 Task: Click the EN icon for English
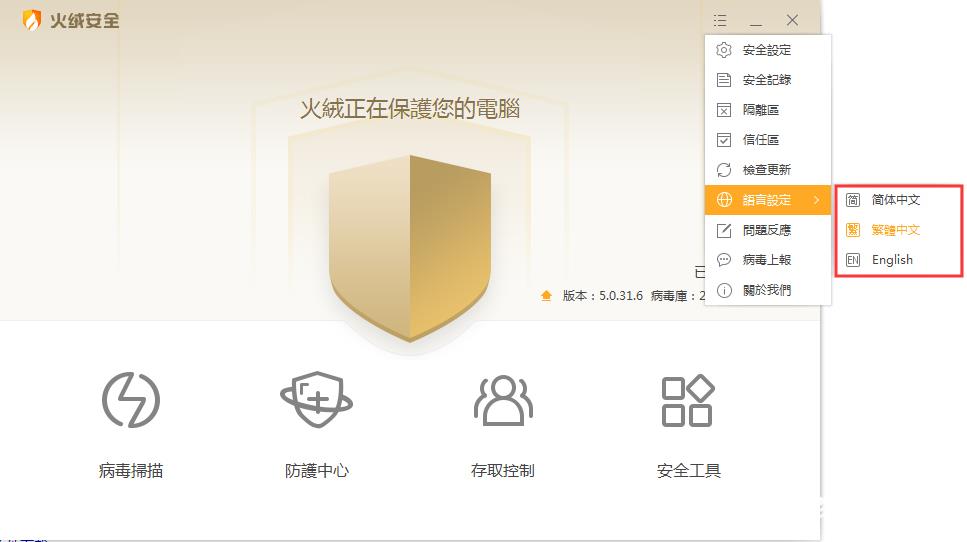tap(853, 260)
